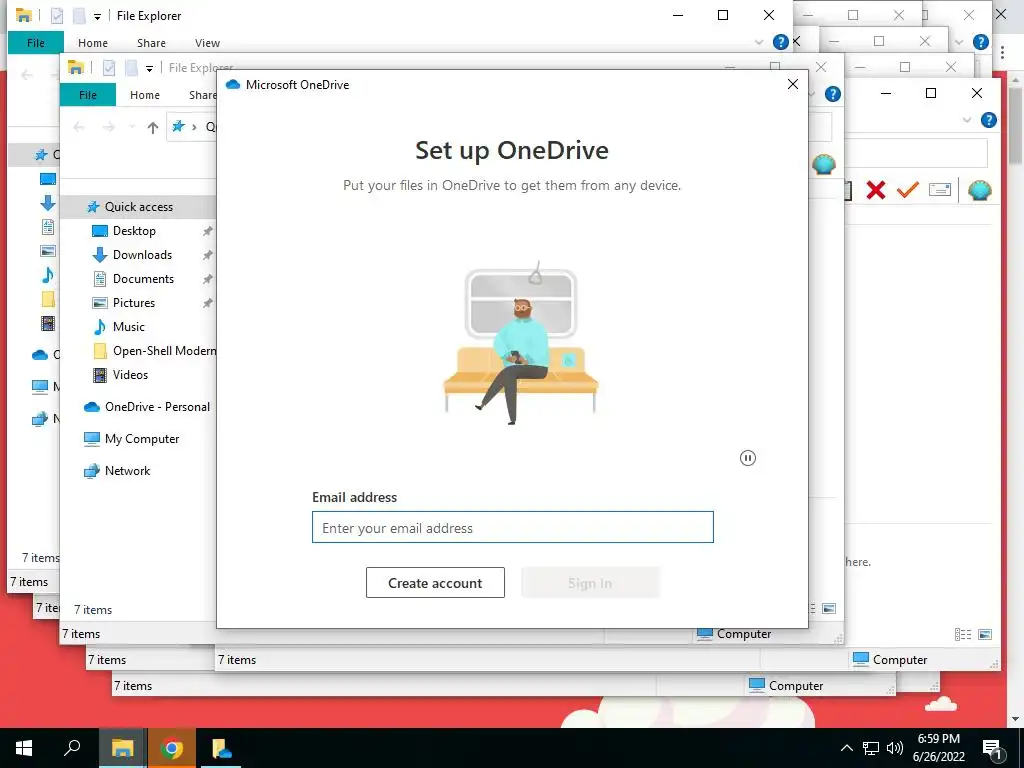Select Videos in the navigation pane
The height and width of the screenshot is (768, 1024).
[130, 375]
